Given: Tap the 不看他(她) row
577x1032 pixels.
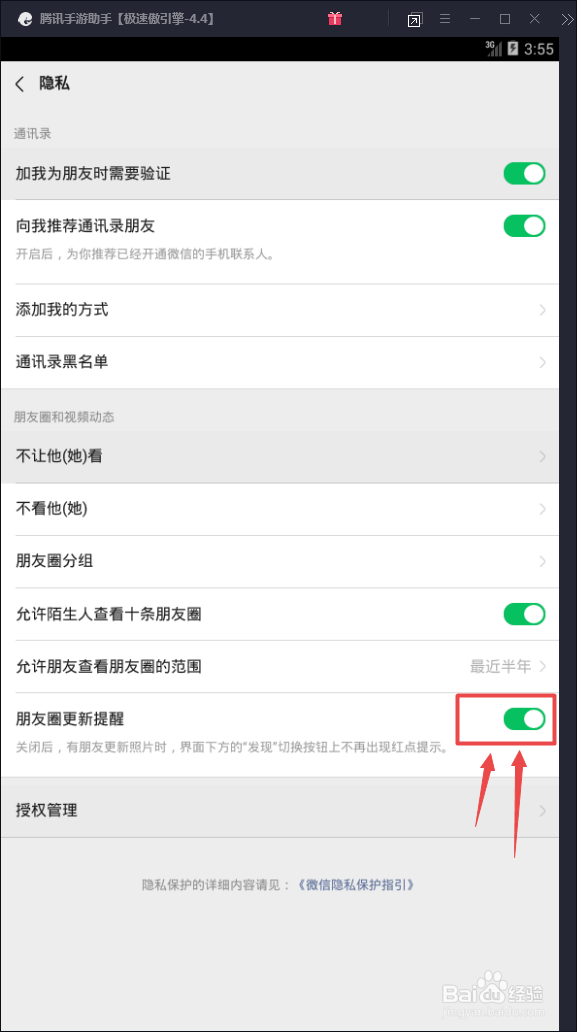Looking at the screenshot, I should 280,509.
